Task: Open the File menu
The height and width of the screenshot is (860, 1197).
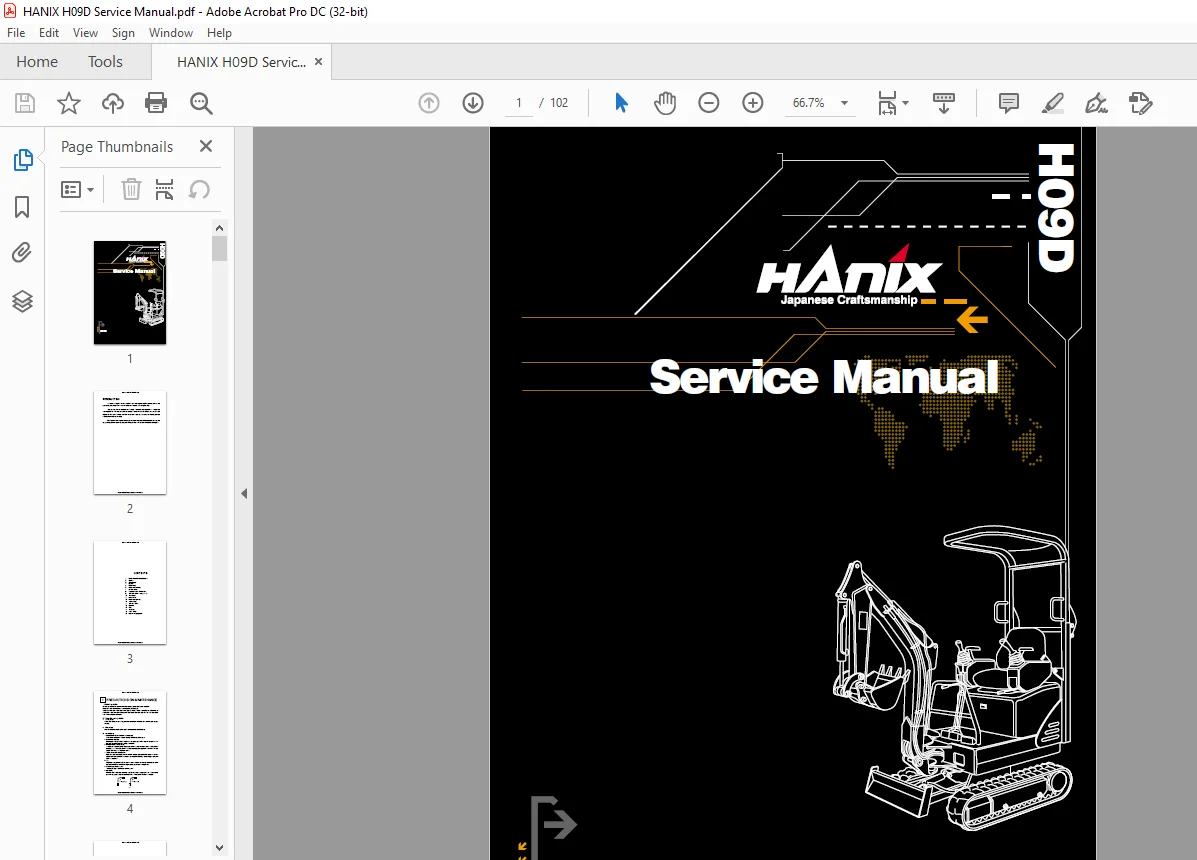Action: (x=16, y=33)
